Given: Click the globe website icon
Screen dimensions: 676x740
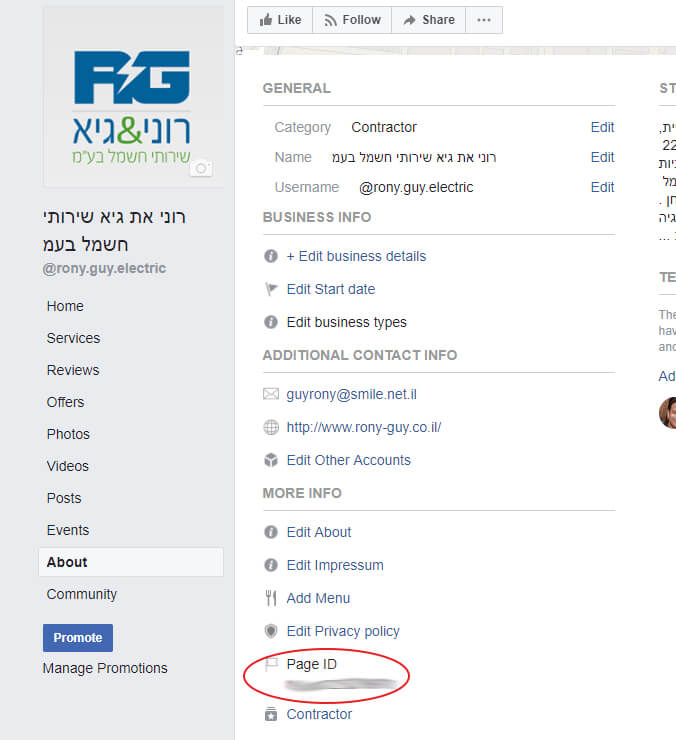Looking at the screenshot, I should [x=270, y=427].
